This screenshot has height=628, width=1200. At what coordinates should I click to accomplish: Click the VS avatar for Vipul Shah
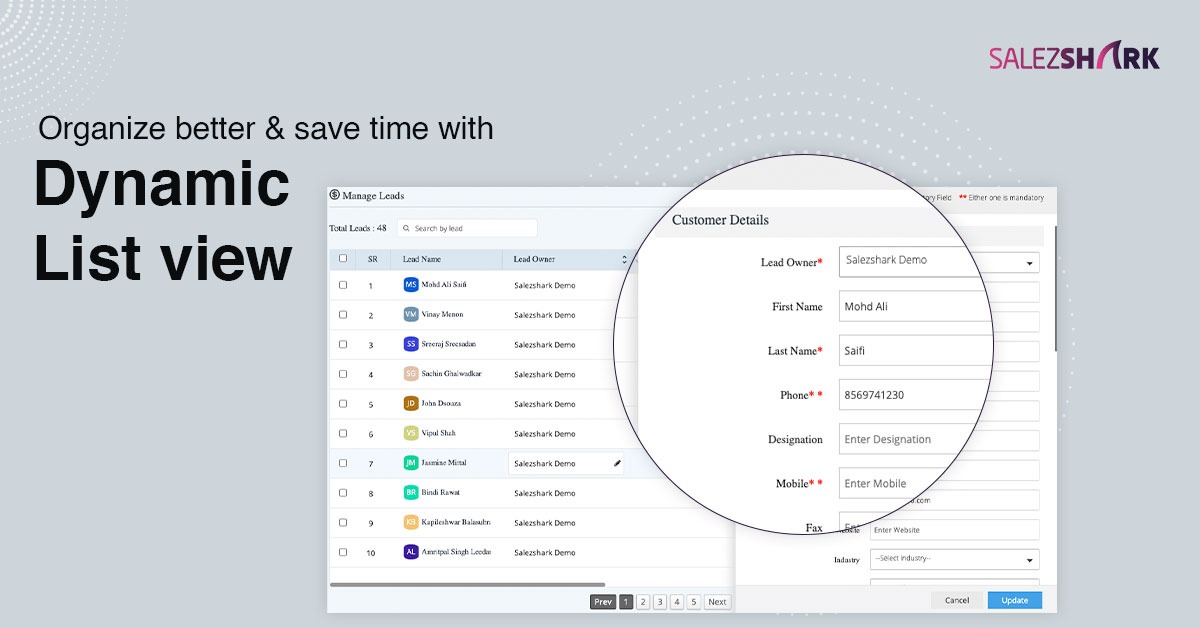(x=410, y=433)
